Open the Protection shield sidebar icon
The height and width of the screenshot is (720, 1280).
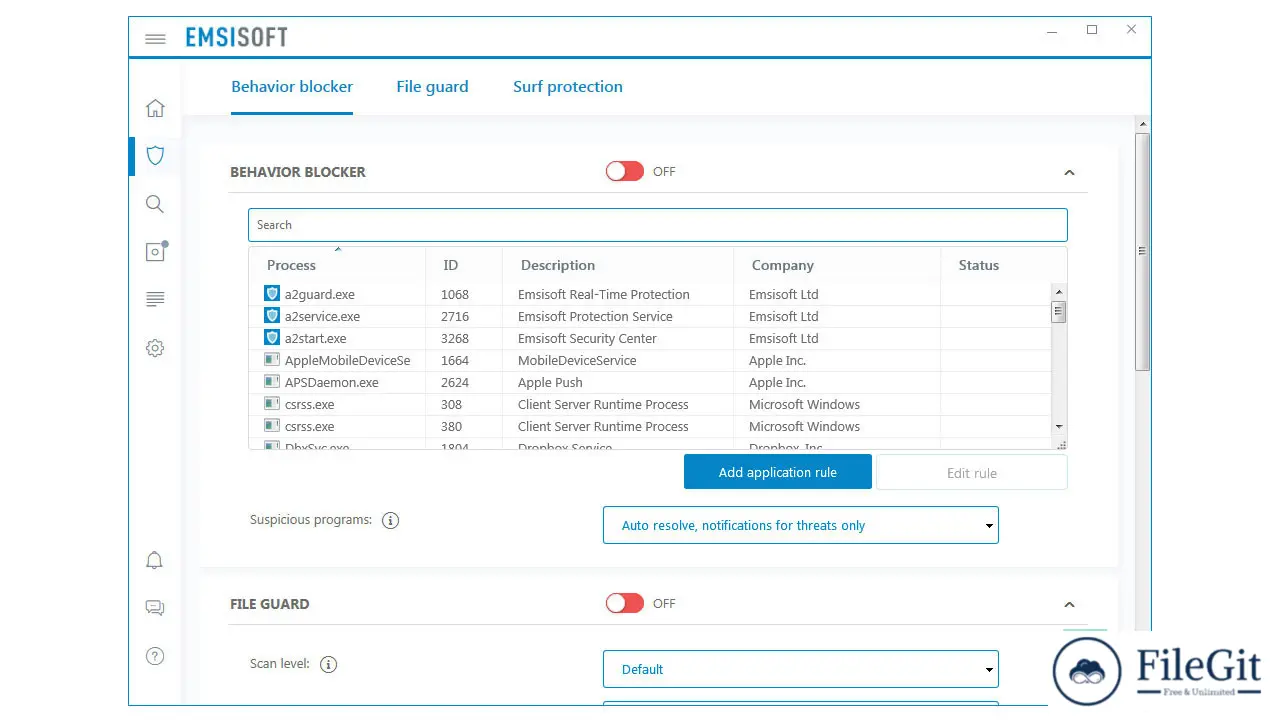155,155
